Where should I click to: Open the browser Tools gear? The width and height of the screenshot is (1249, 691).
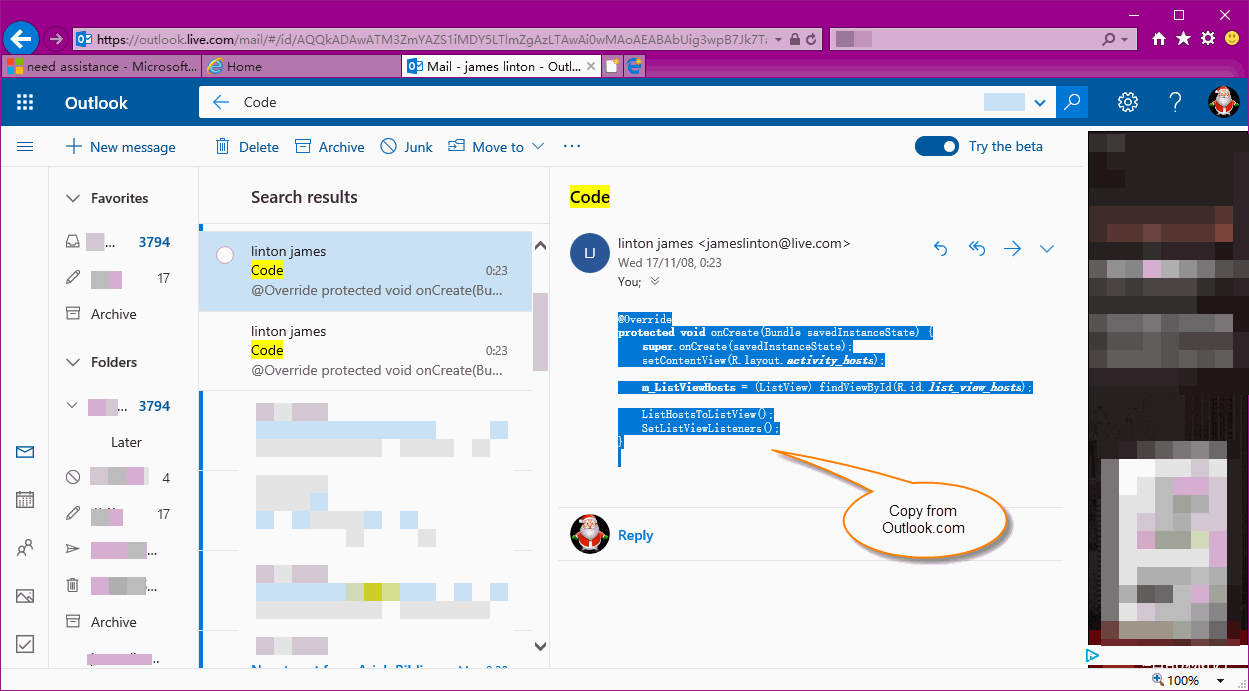point(1207,39)
